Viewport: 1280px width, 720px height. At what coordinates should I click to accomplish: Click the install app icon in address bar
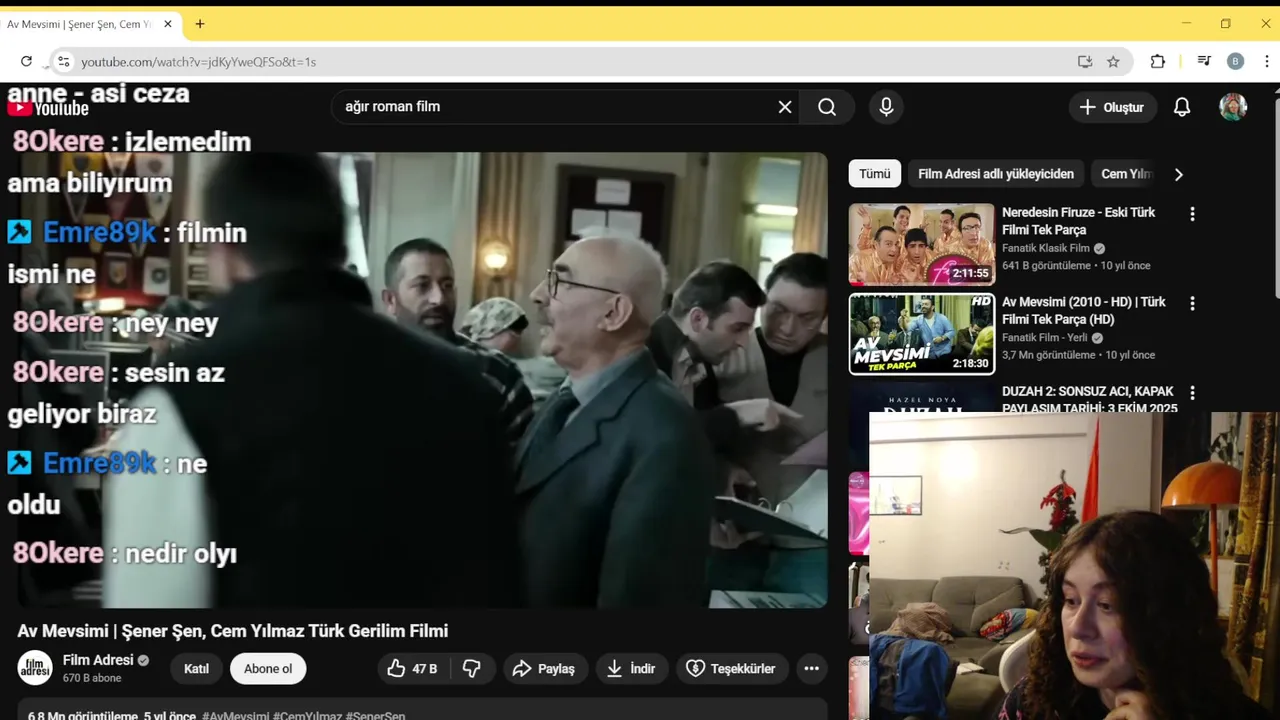pyautogui.click(x=1085, y=61)
